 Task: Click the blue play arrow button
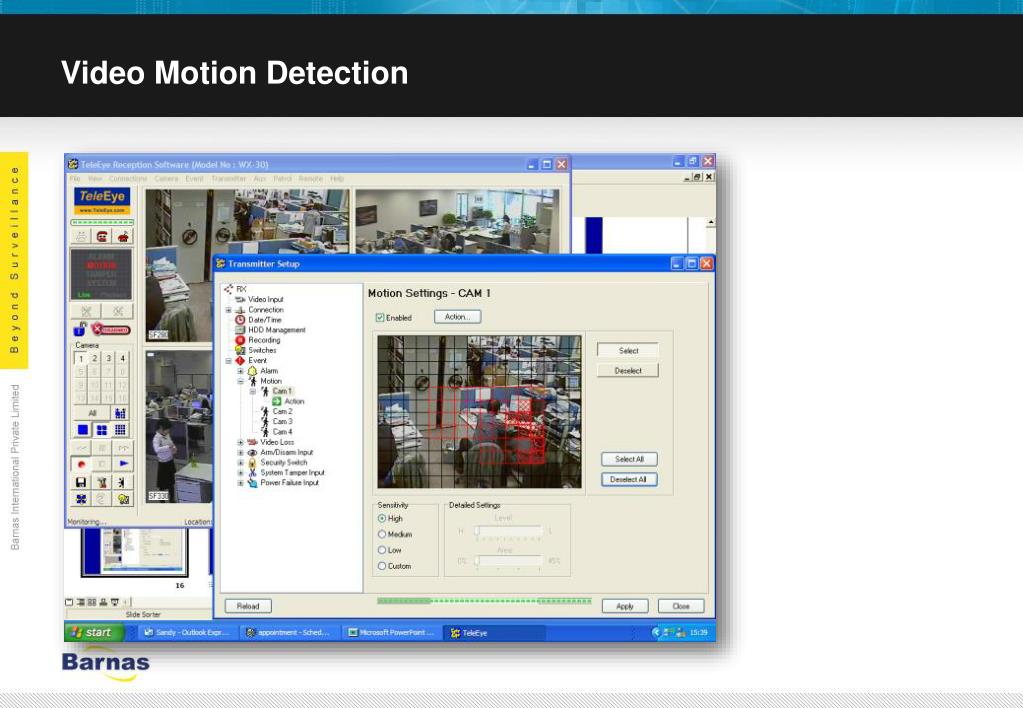122,465
